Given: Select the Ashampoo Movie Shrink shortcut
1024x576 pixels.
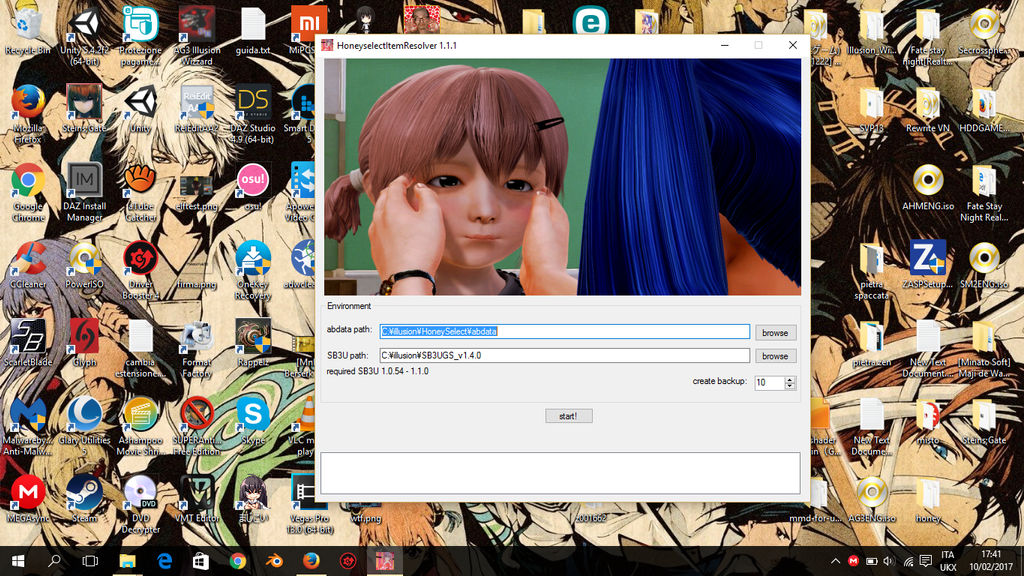Looking at the screenshot, I should pyautogui.click(x=140, y=427).
